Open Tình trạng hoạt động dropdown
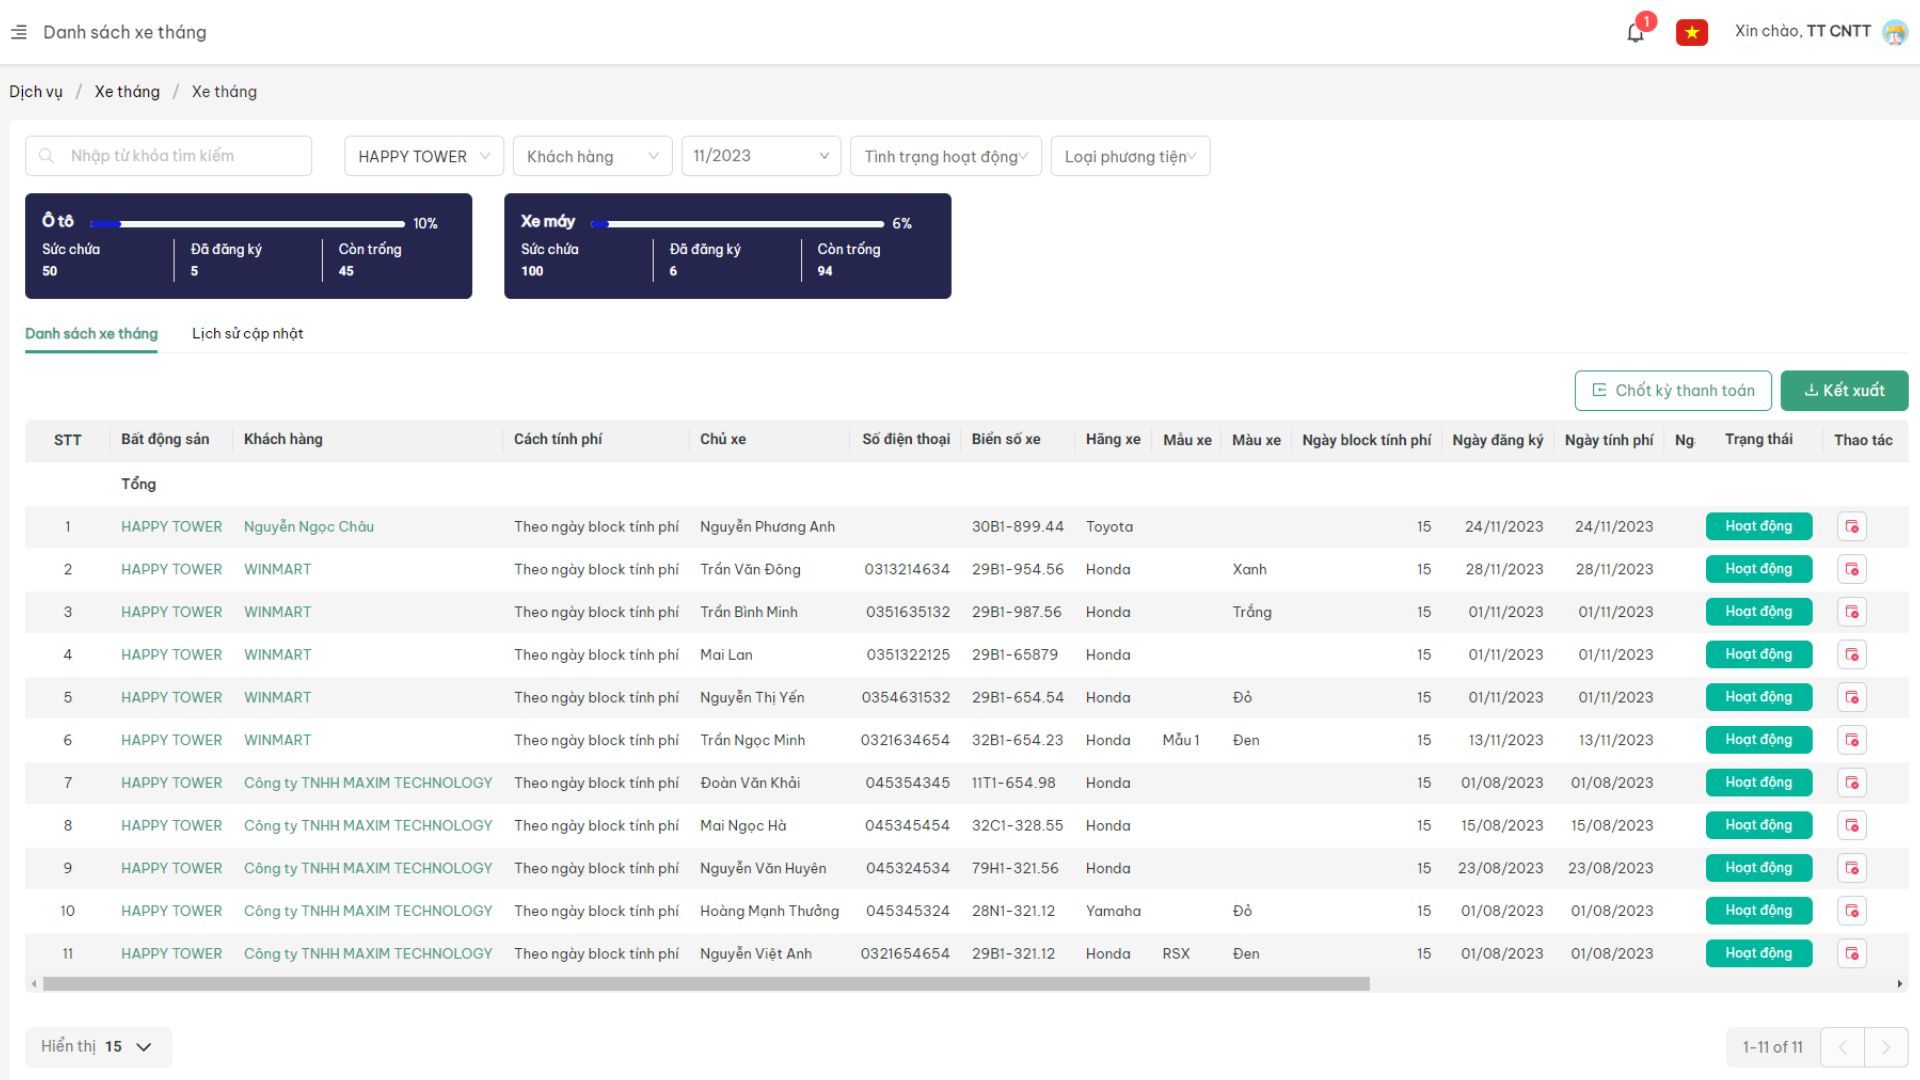This screenshot has width=1920, height=1080. [945, 156]
